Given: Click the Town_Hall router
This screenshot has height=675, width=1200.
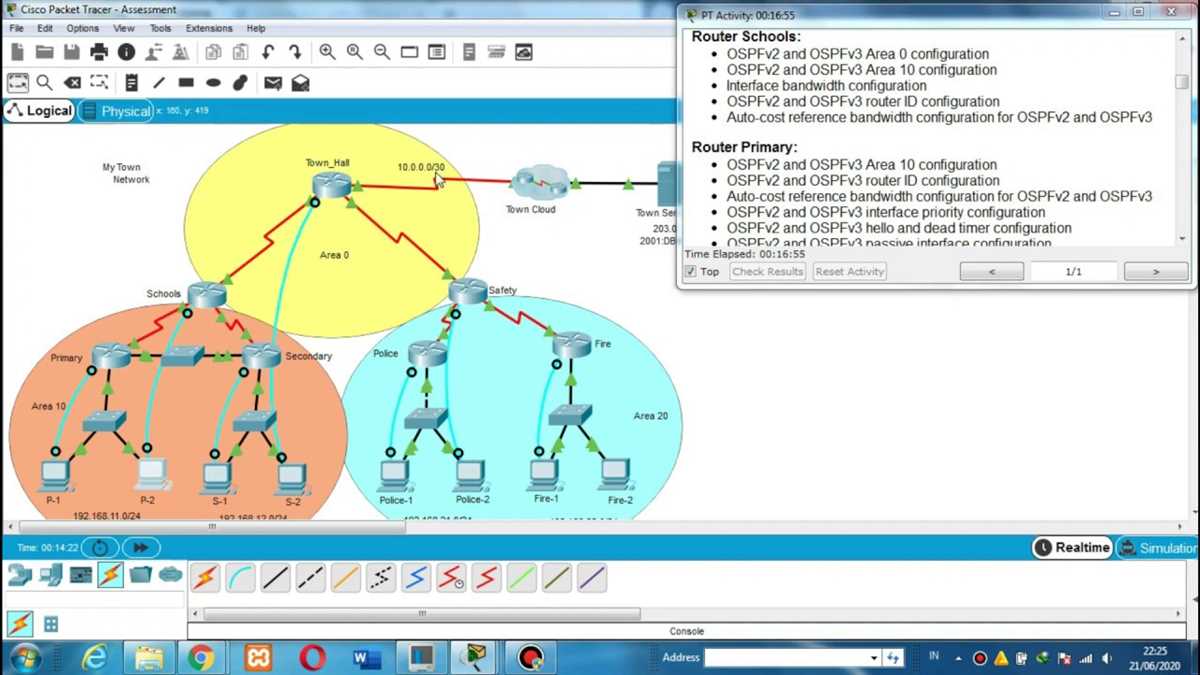Looking at the screenshot, I should coord(331,185).
